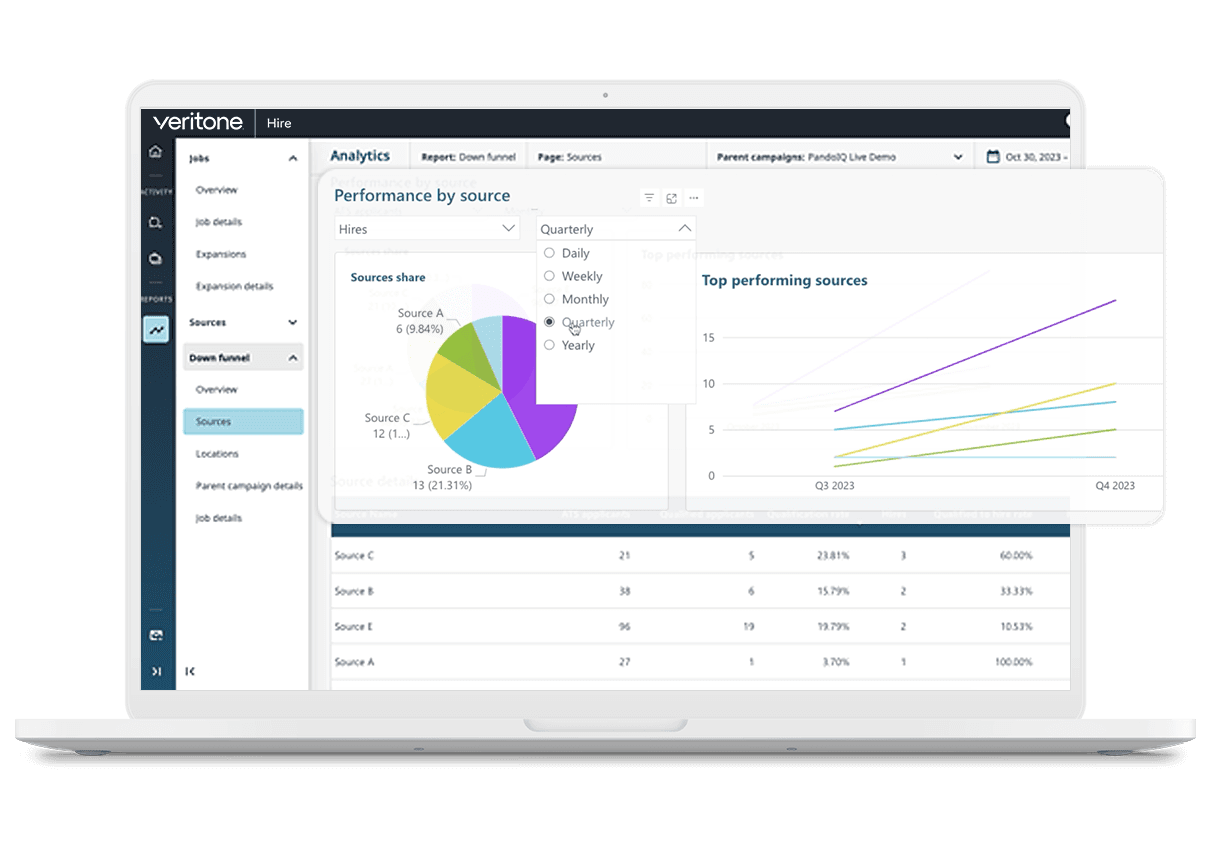Select the Monthly radio option
Image resolution: width=1230 pixels, height=860 pixels.
(x=549, y=299)
